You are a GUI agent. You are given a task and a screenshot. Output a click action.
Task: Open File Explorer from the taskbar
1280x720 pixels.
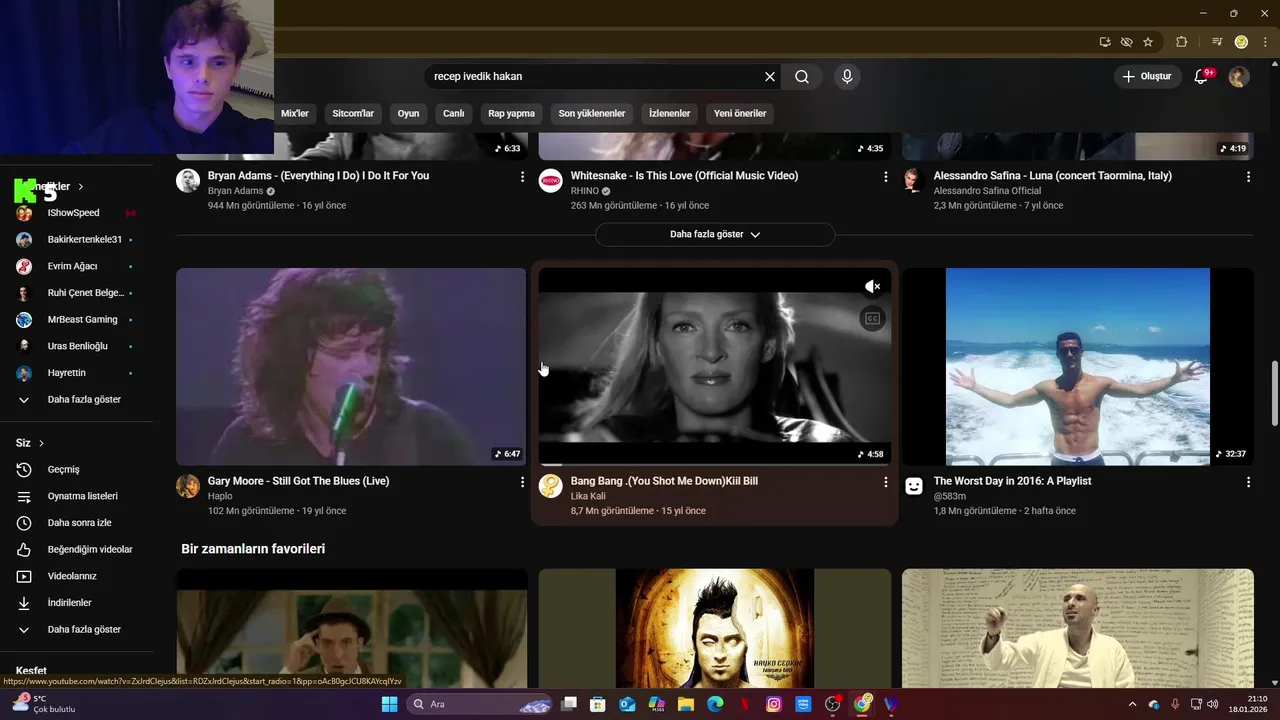[x=686, y=704]
